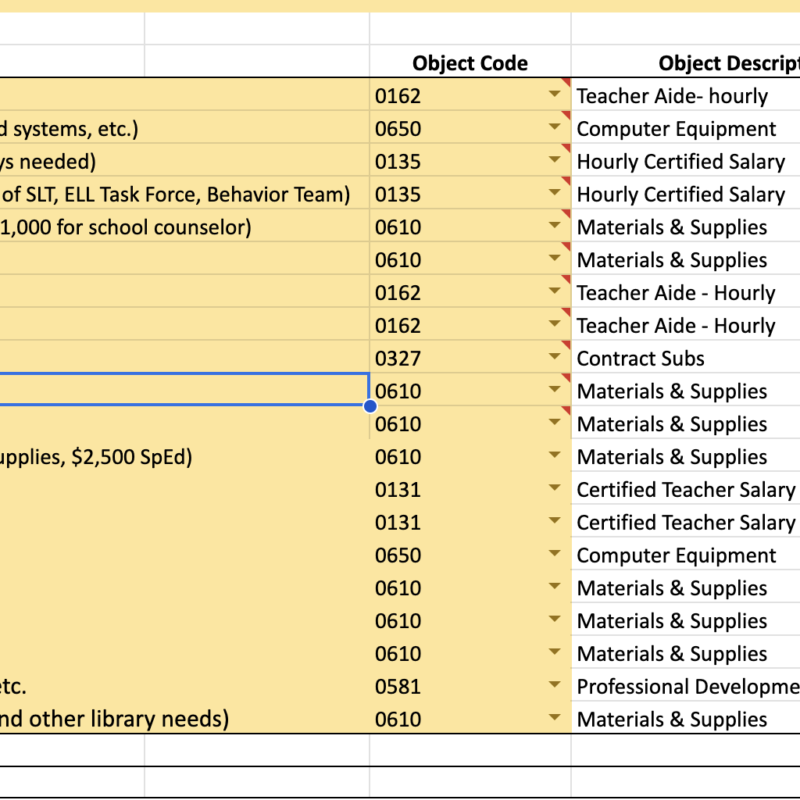Select the Professional Development description cell

click(x=686, y=685)
